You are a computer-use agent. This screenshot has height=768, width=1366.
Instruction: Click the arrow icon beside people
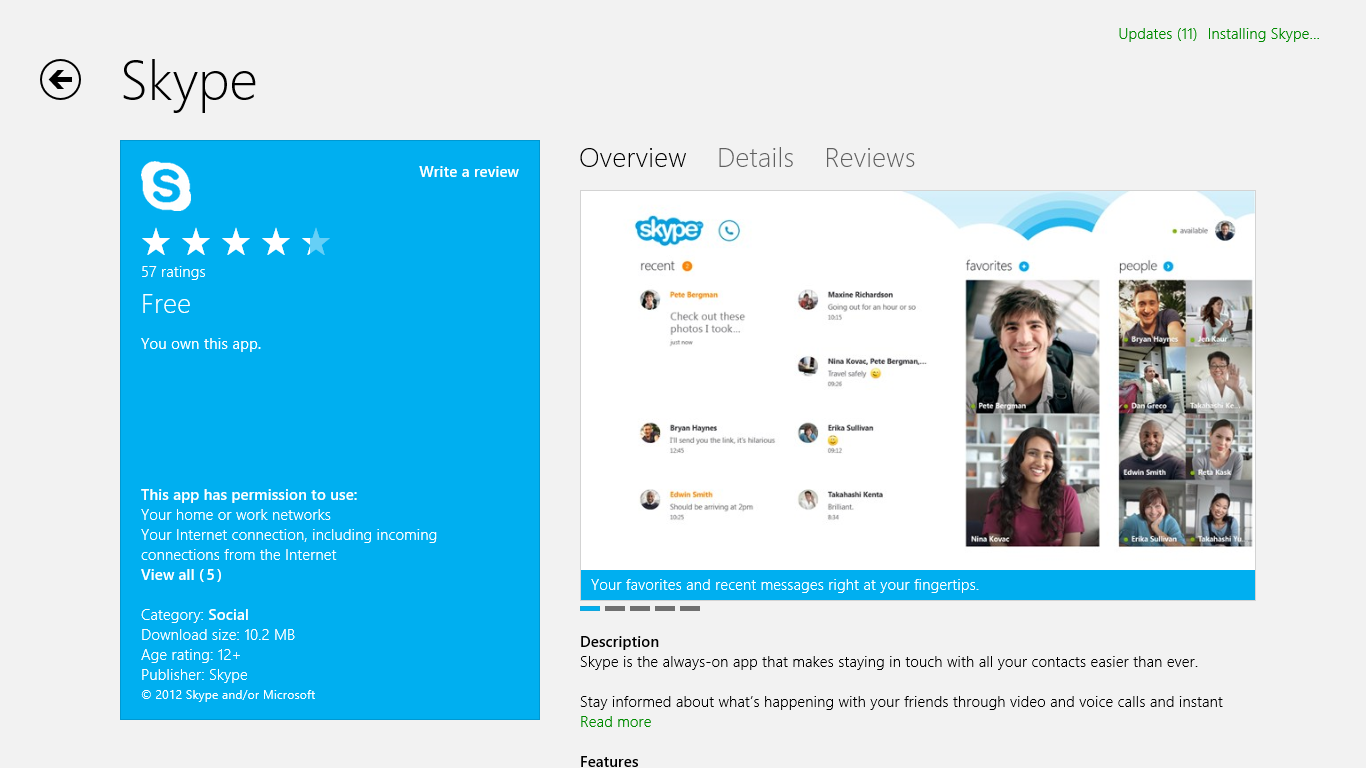(1168, 266)
